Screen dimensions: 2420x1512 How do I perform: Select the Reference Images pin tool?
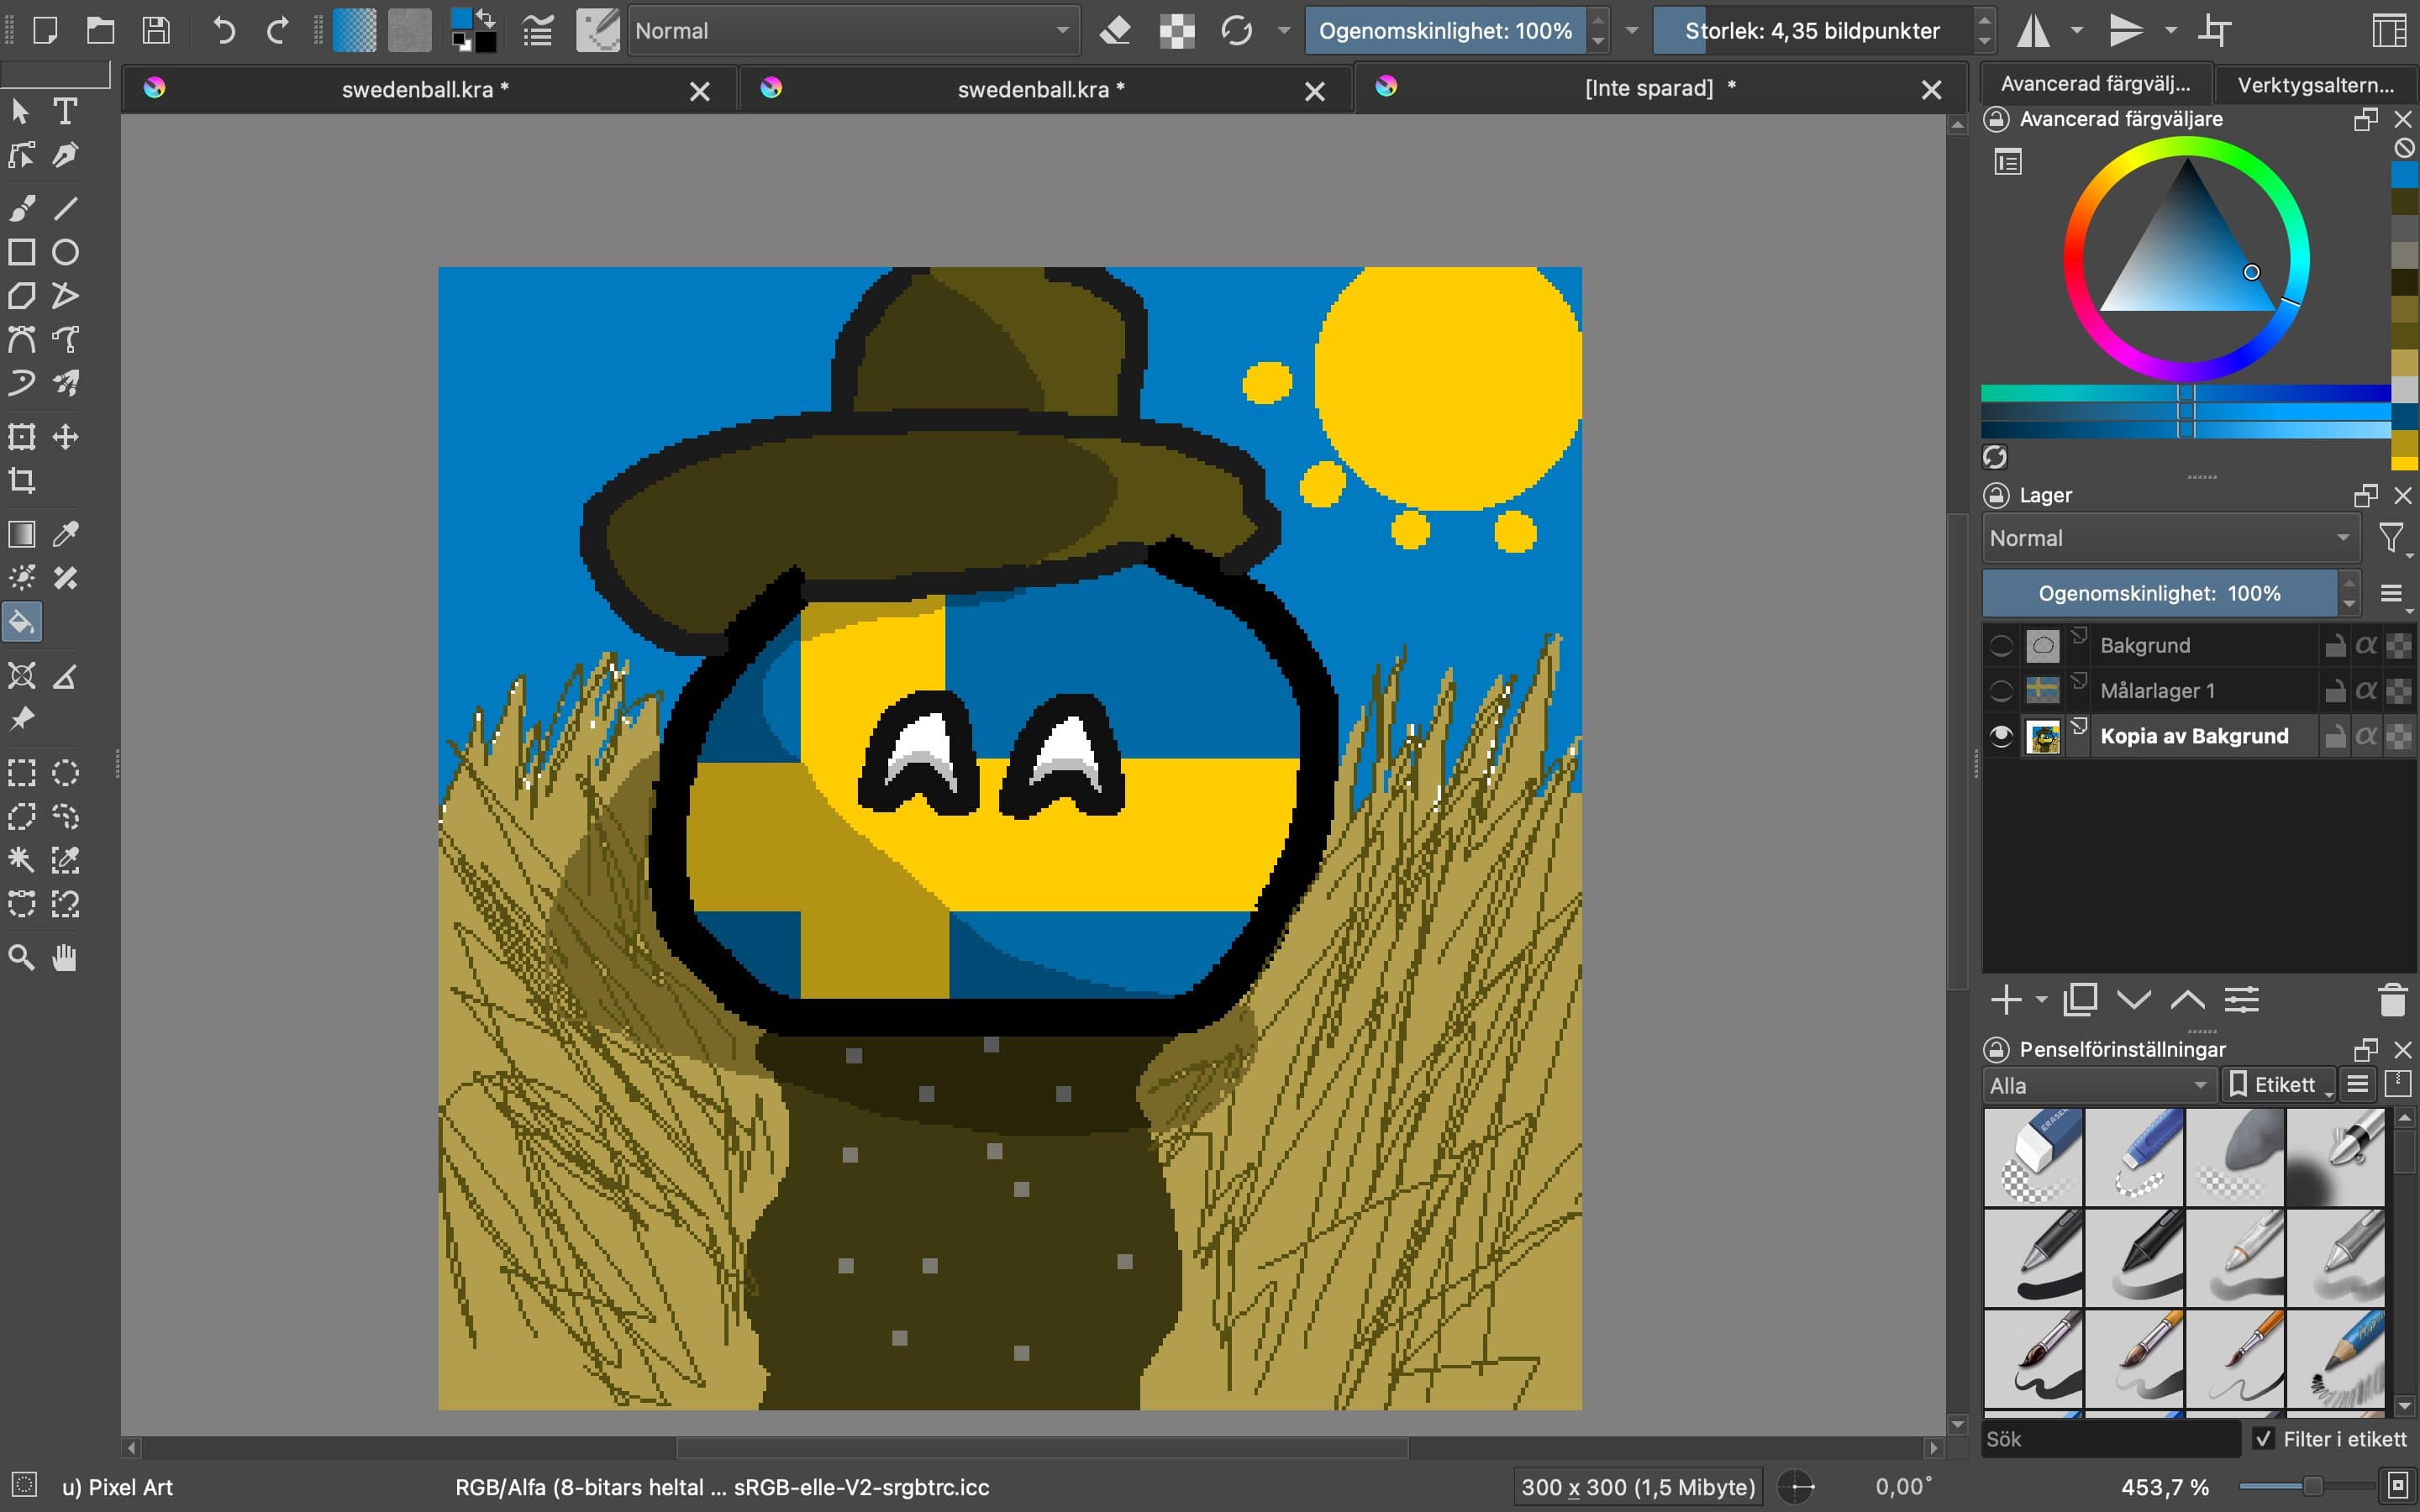[22, 720]
